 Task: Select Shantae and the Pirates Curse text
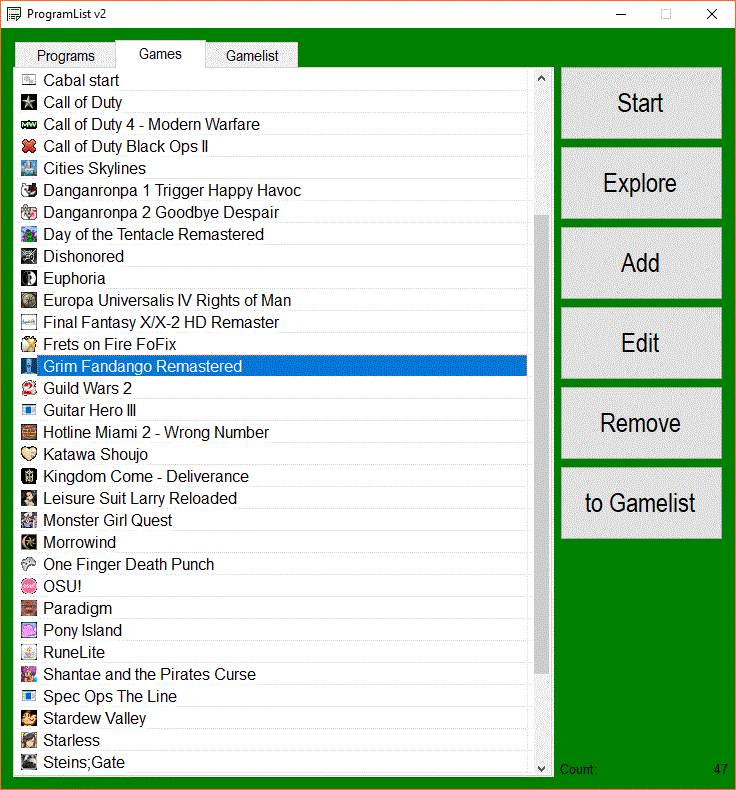point(150,674)
